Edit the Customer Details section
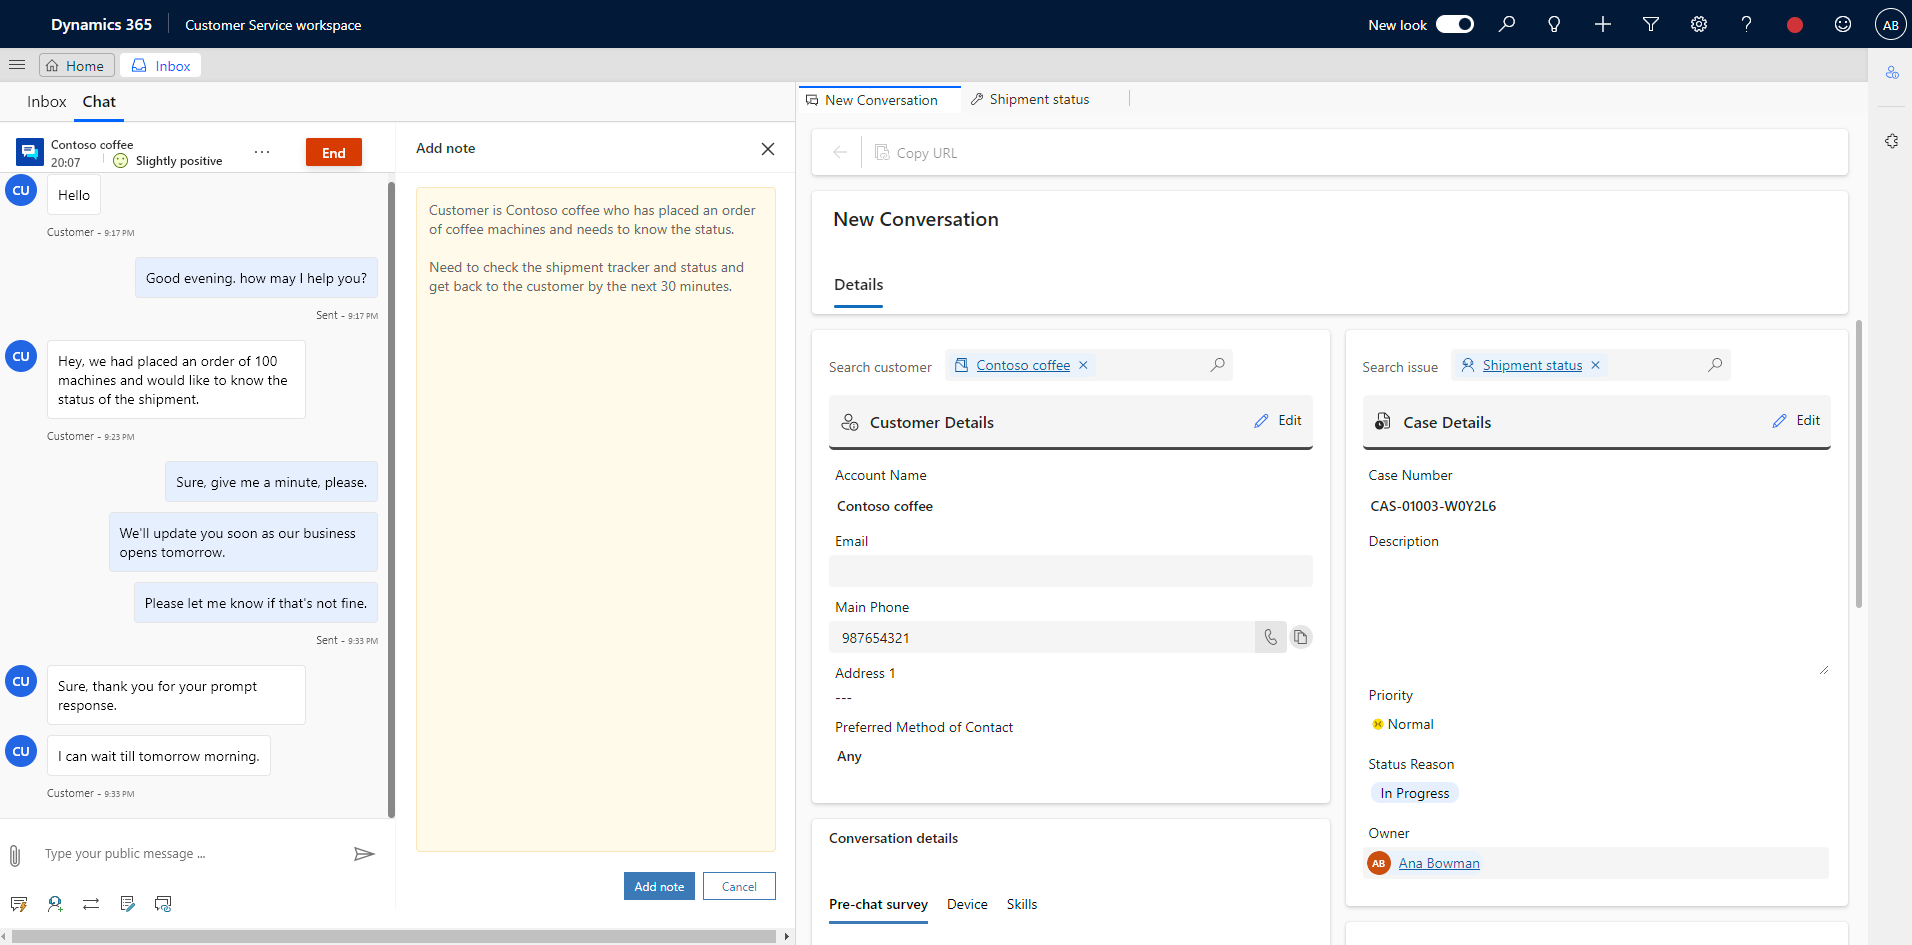Image resolution: width=1912 pixels, height=945 pixels. click(x=1278, y=421)
